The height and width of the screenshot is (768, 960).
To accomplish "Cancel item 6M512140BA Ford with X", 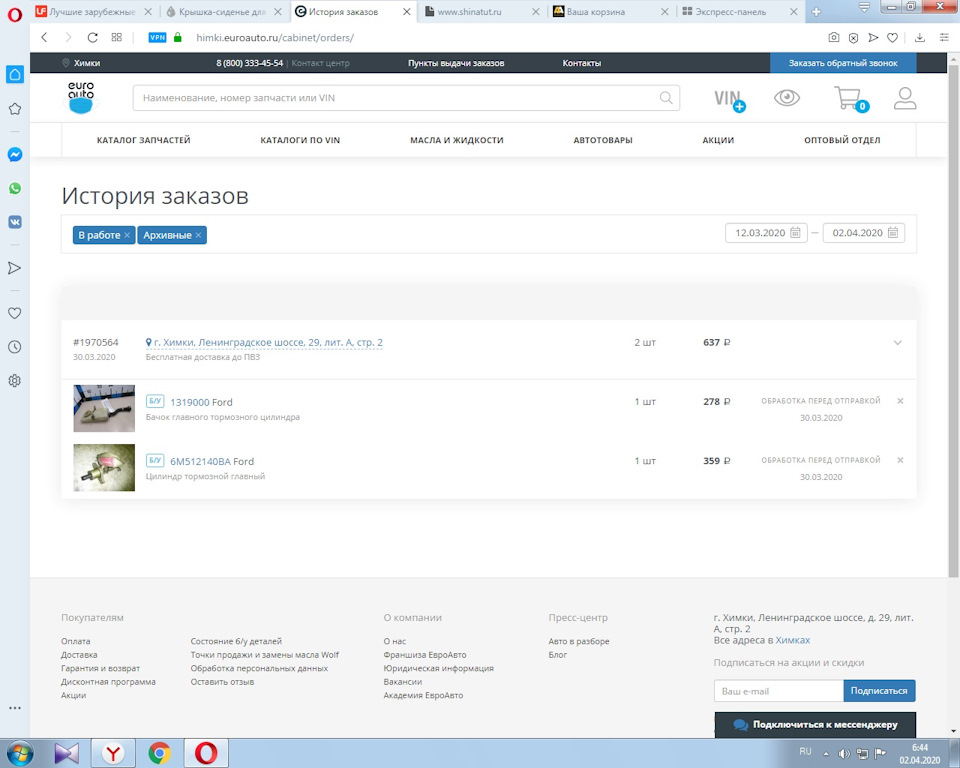I will (900, 460).
